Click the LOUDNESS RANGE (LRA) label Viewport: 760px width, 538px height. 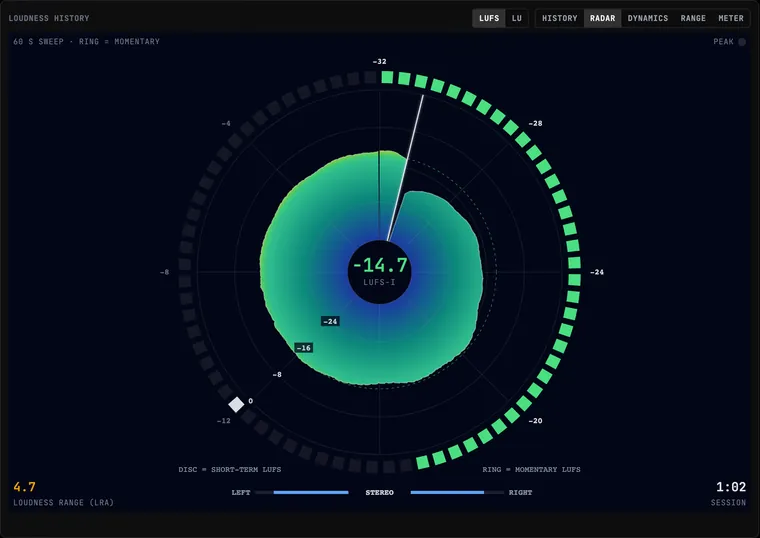pyautogui.click(x=63, y=503)
